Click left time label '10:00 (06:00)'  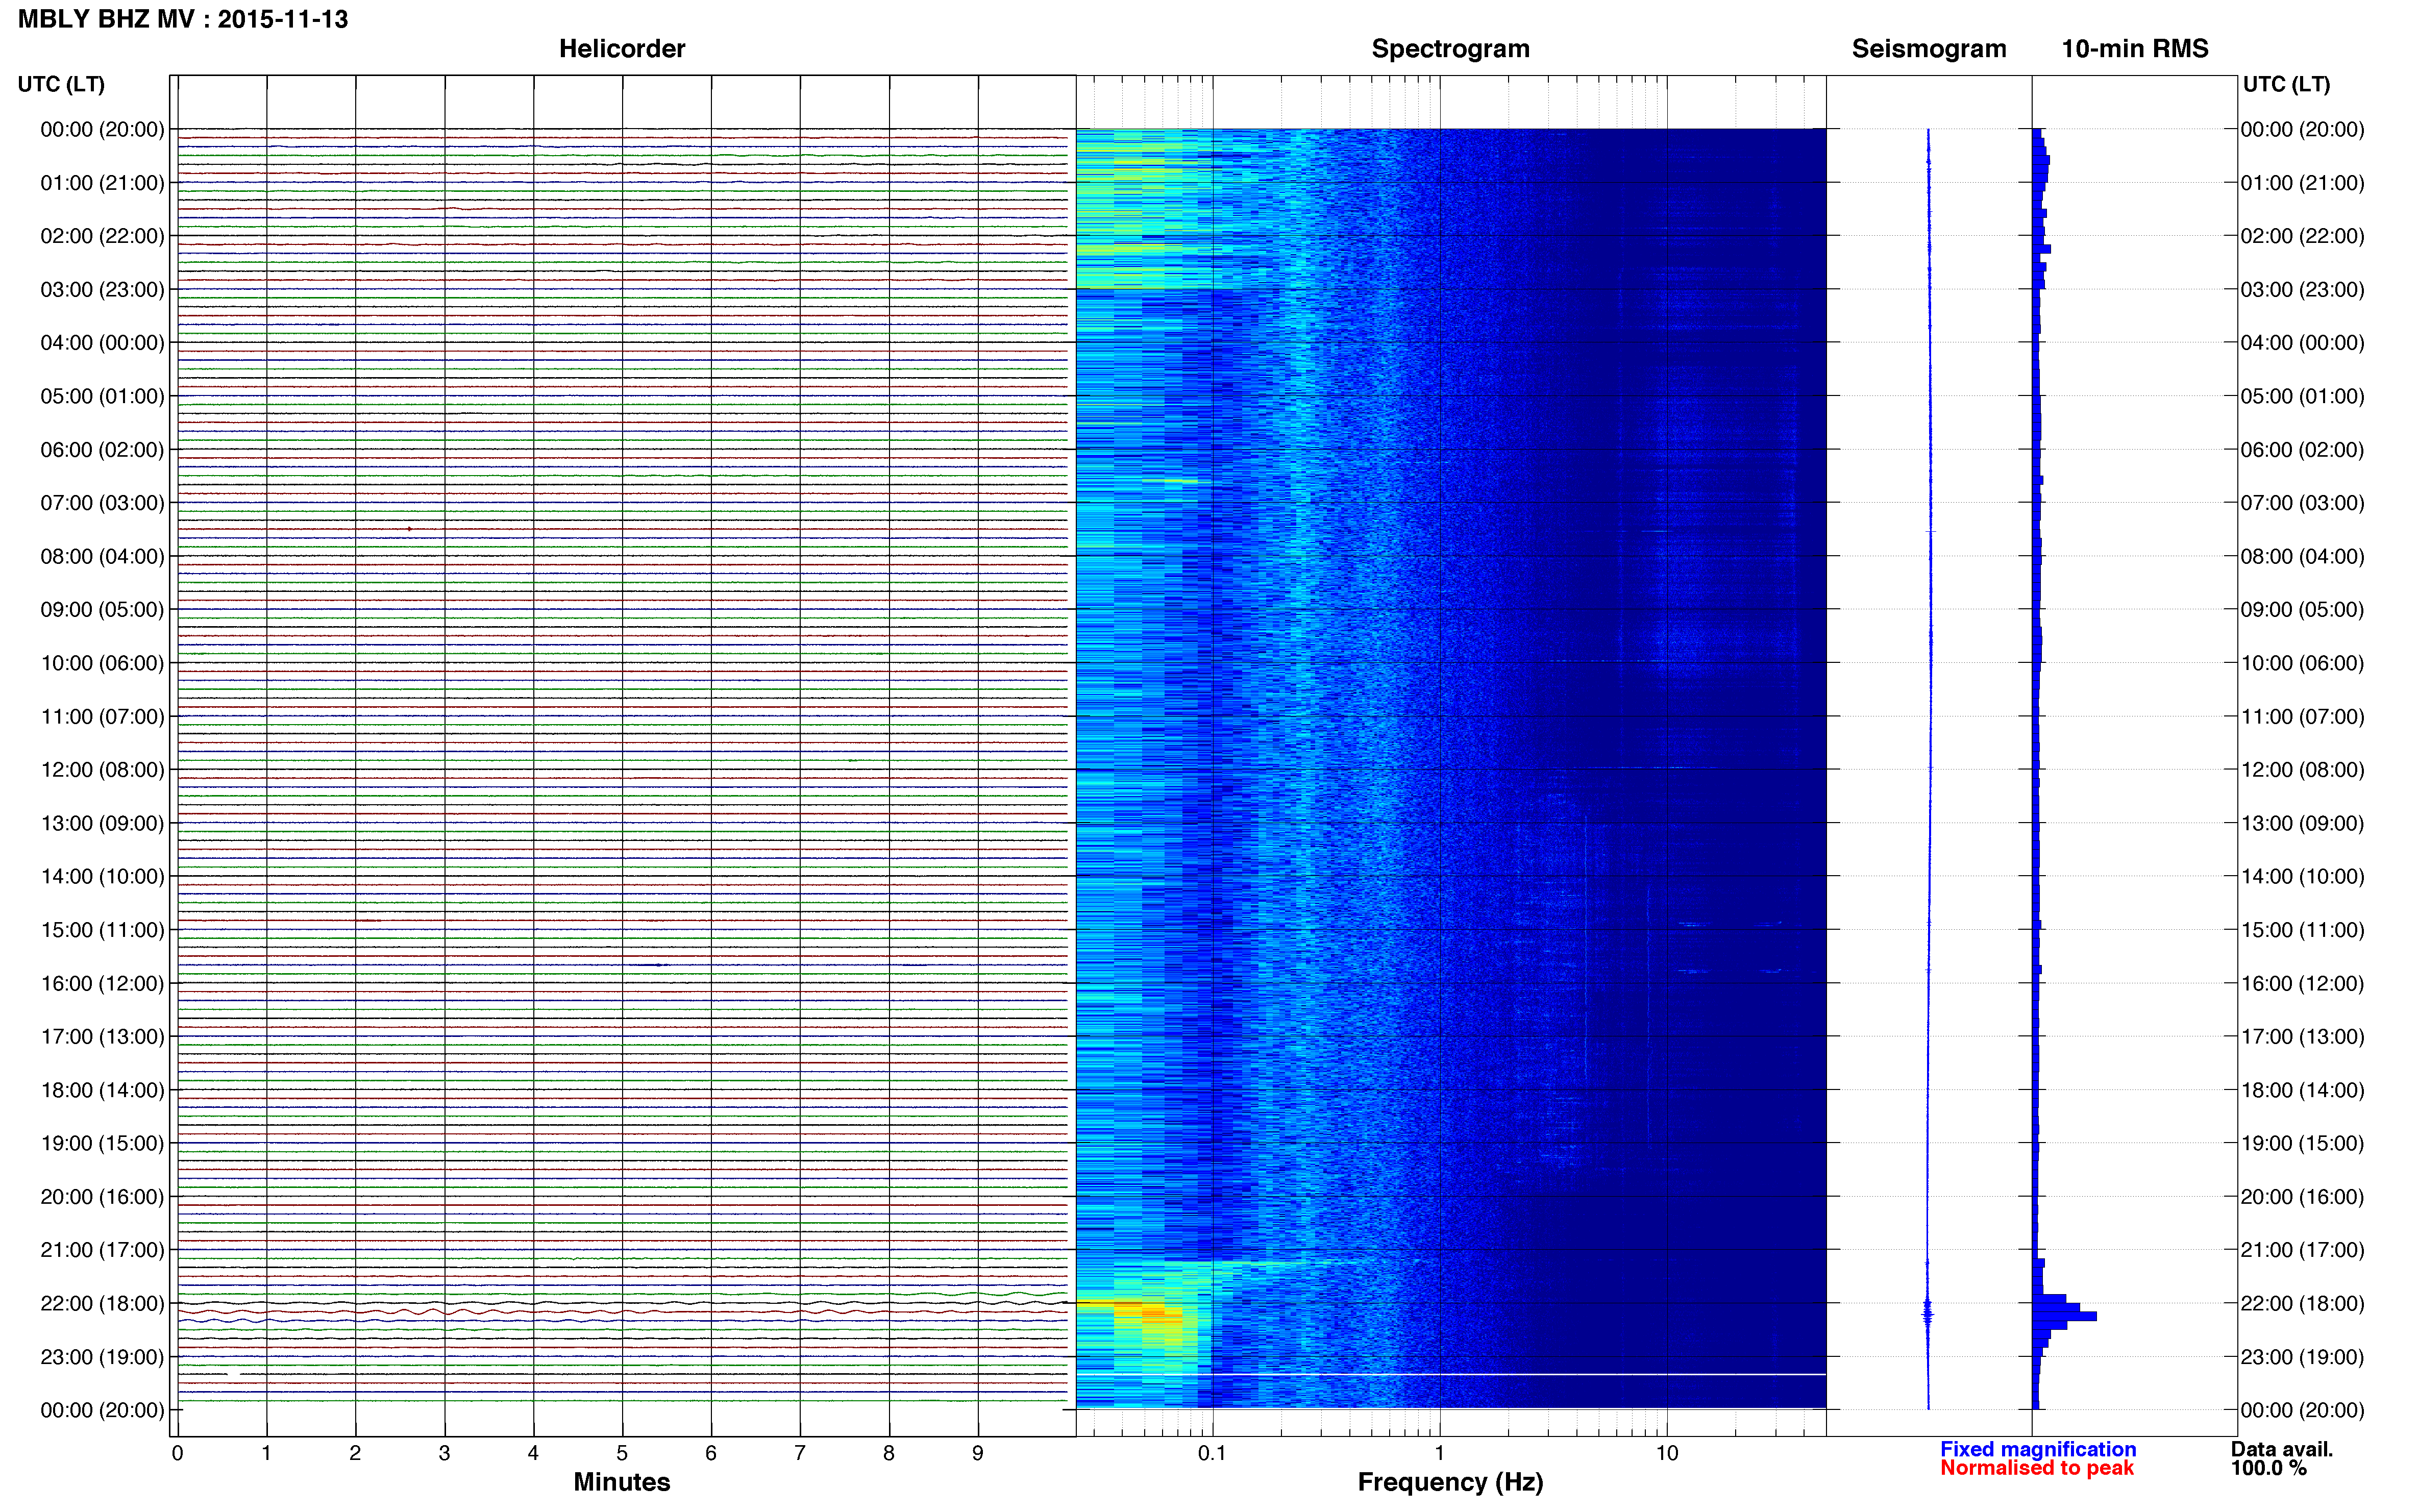pyautogui.click(x=102, y=663)
